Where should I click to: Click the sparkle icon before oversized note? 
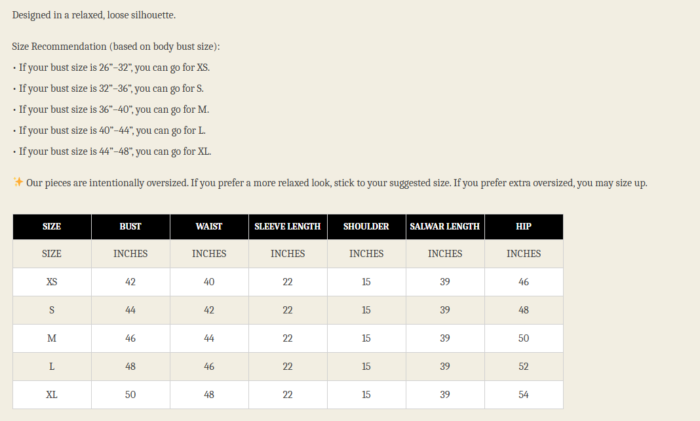click(x=18, y=182)
